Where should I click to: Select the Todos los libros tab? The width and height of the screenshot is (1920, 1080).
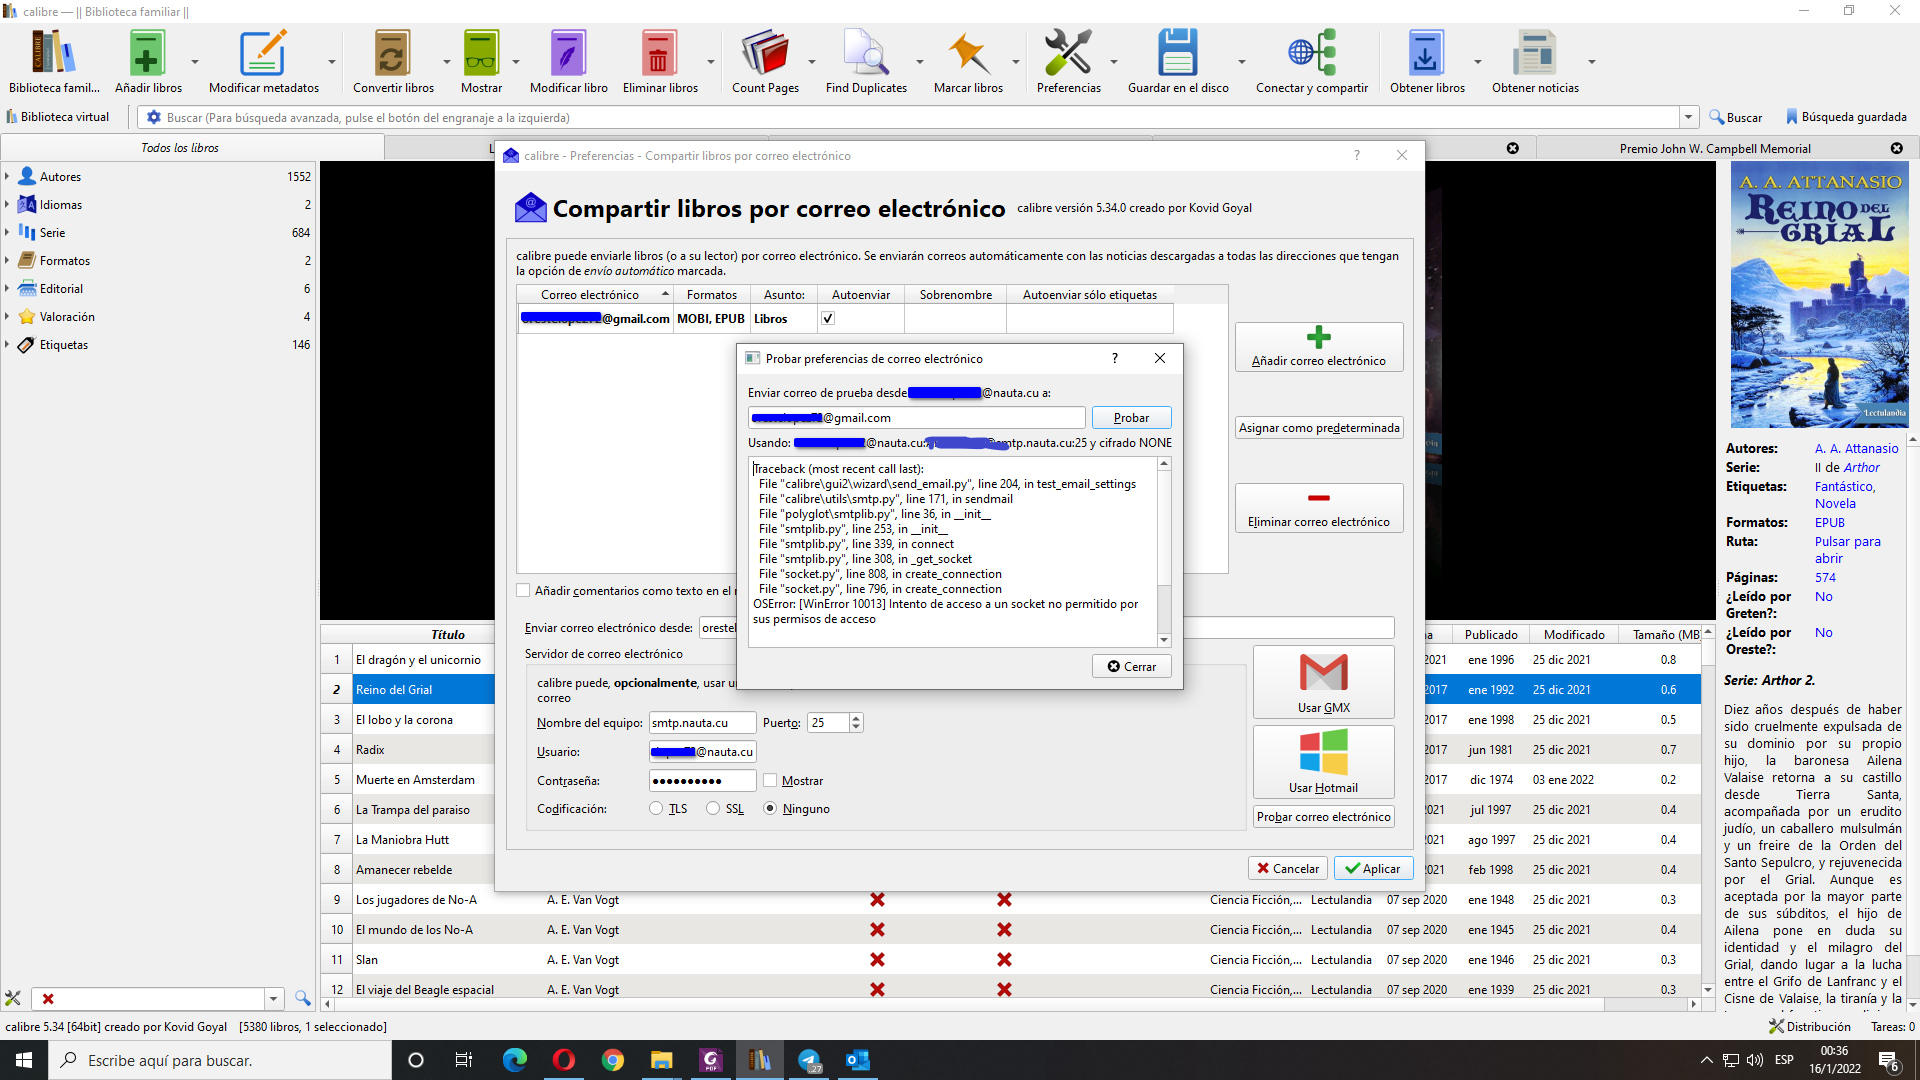click(x=180, y=148)
